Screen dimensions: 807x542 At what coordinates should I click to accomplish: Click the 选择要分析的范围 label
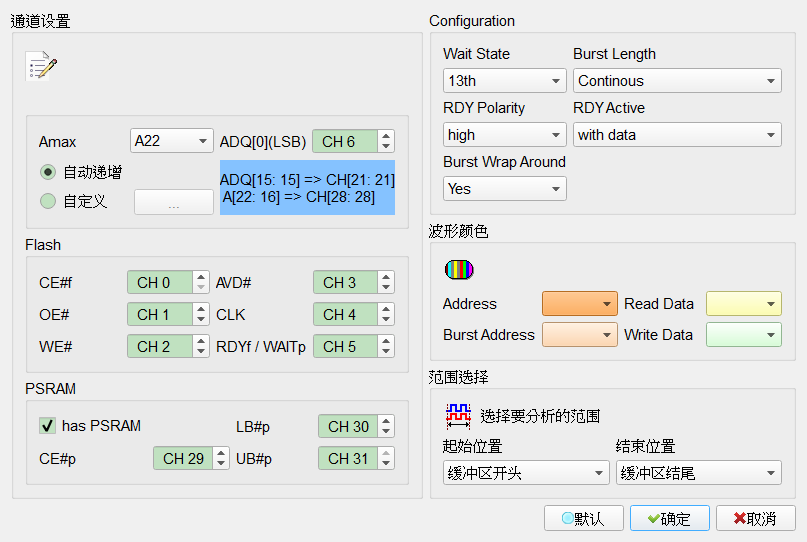coord(540,416)
